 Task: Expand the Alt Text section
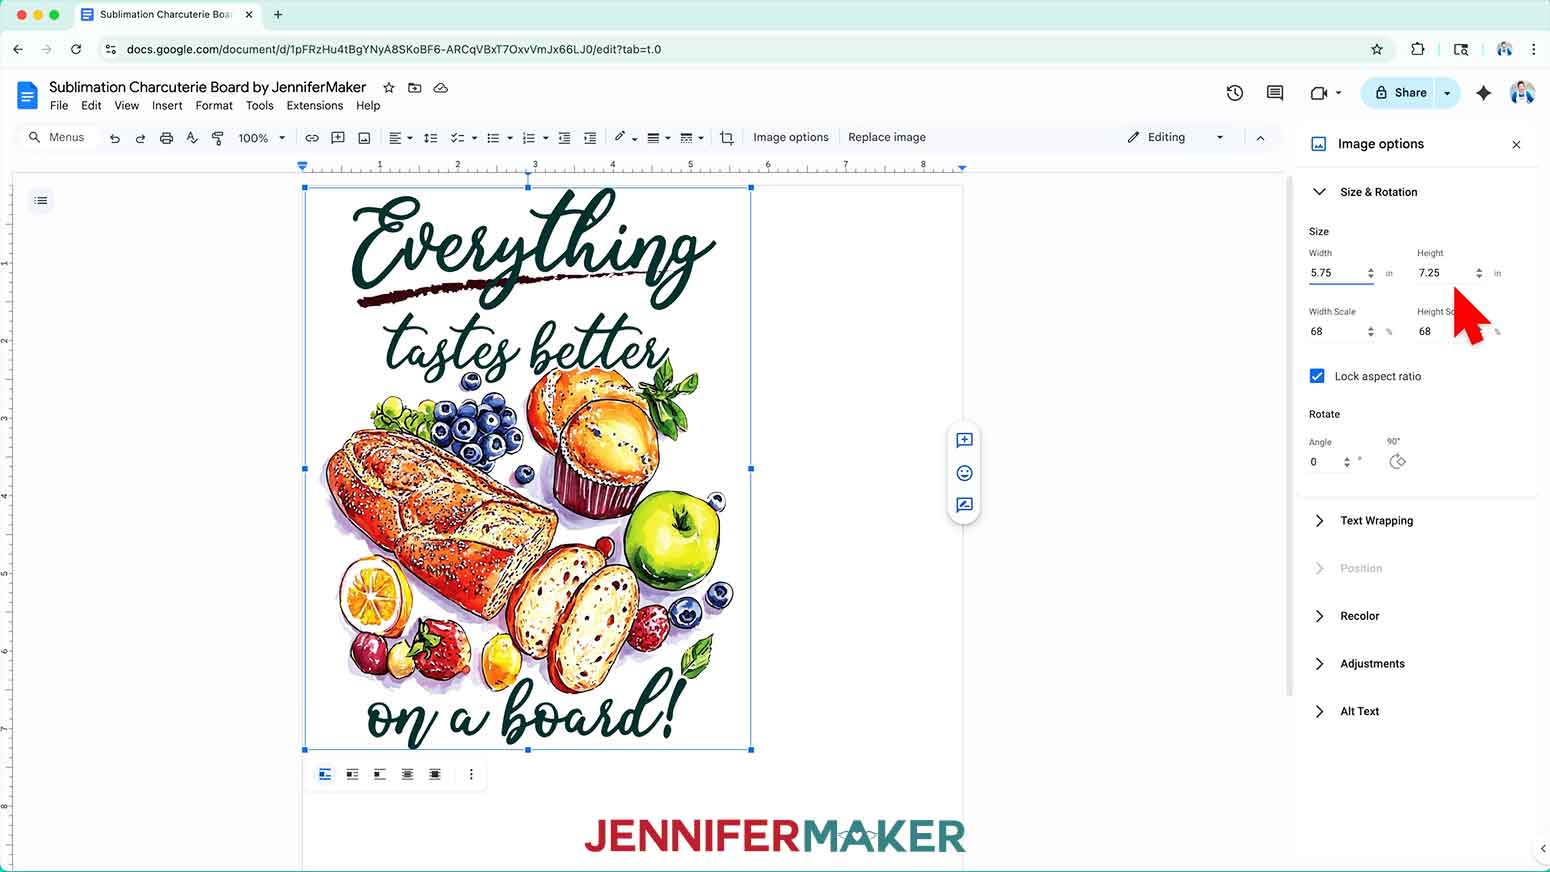point(1319,712)
